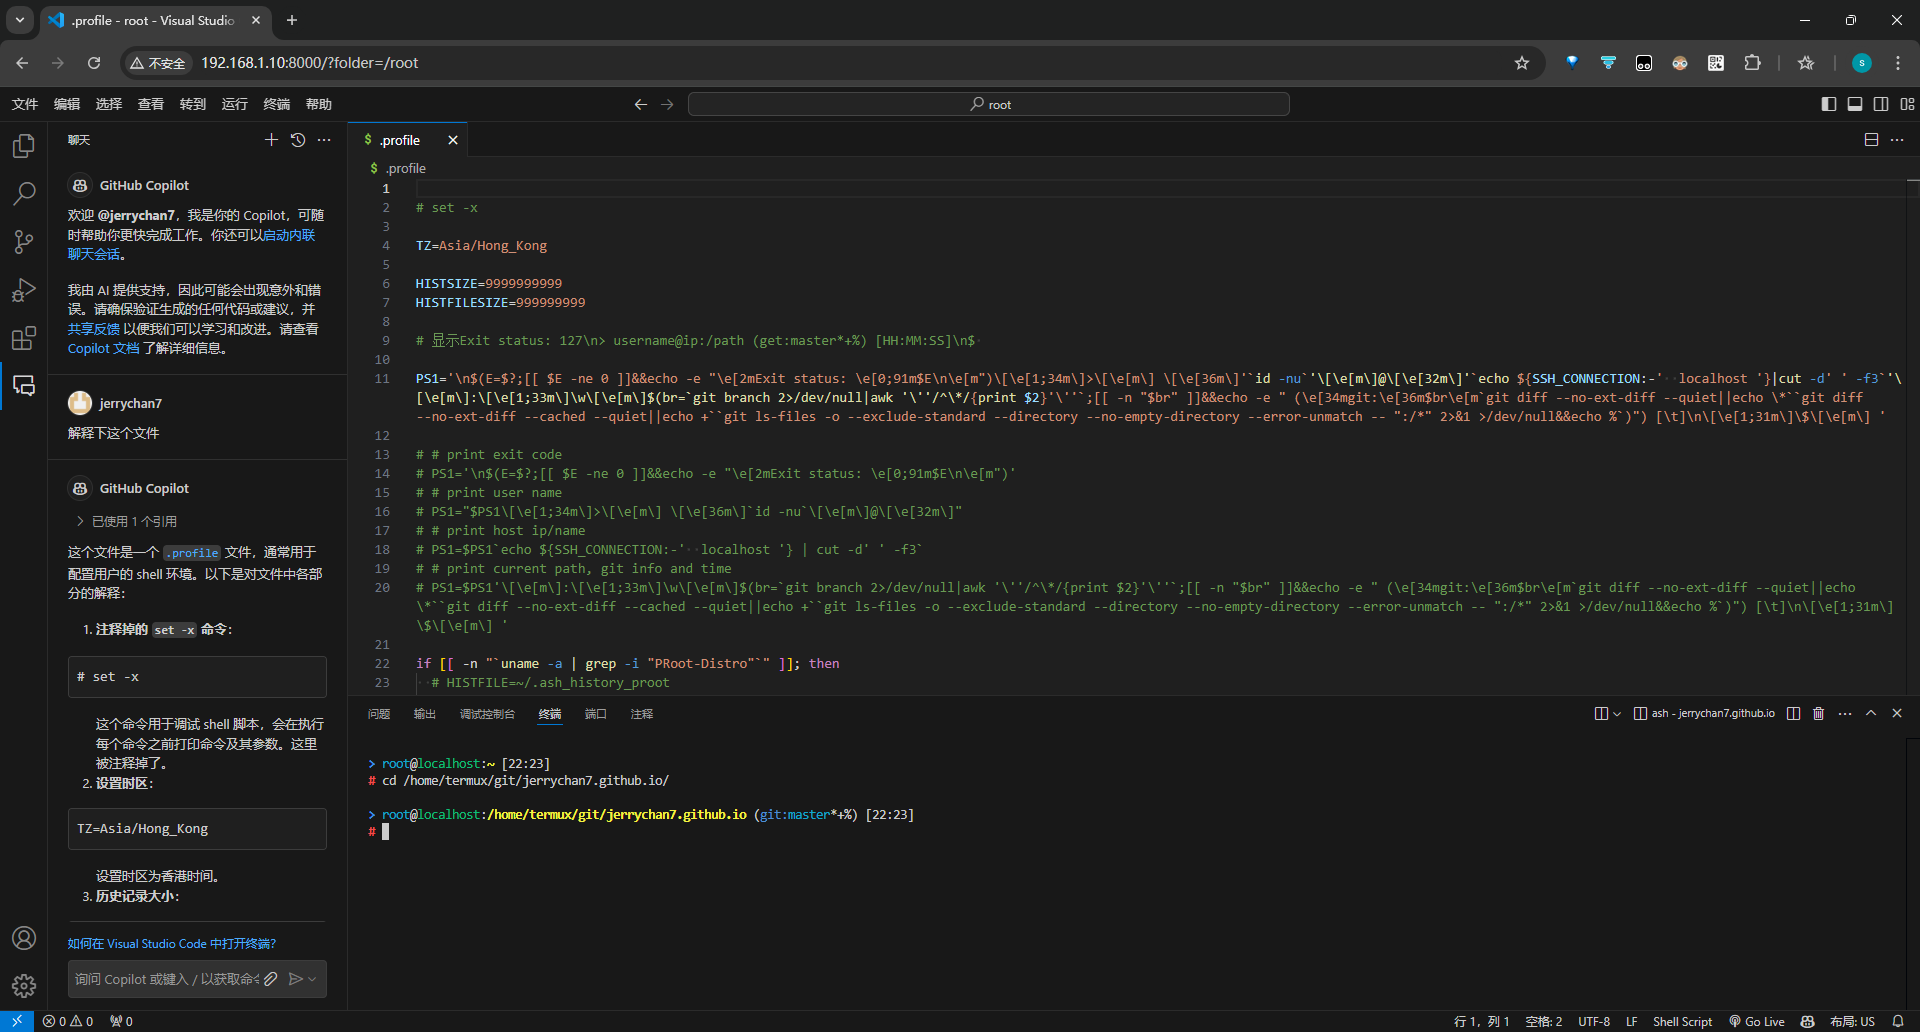Image resolution: width=1920 pixels, height=1032 pixels.
Task: Toggle secondary side bar visibility
Action: 1882,104
